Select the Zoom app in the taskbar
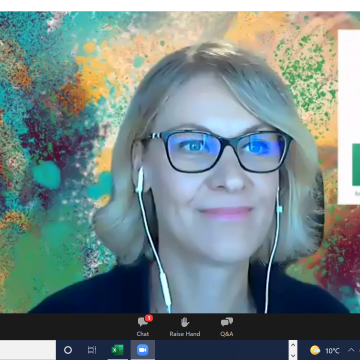The image size is (360, 360). coord(143,350)
